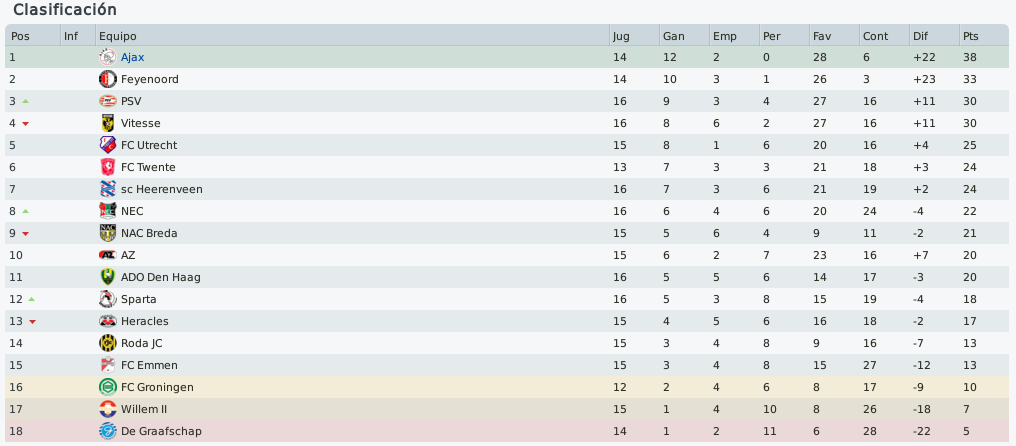
Task: Click the FC Groningen crest icon
Action: [x=107, y=388]
